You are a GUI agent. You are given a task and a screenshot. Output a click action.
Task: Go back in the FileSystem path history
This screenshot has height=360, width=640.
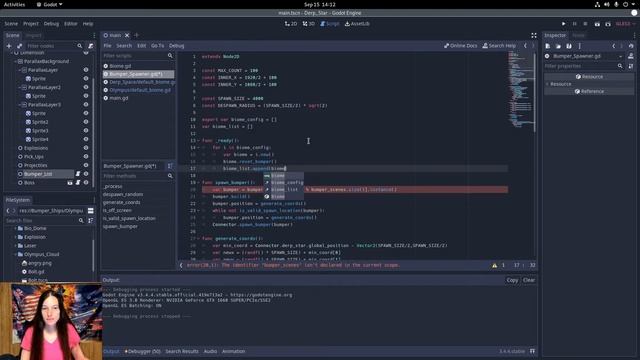pos(8,211)
